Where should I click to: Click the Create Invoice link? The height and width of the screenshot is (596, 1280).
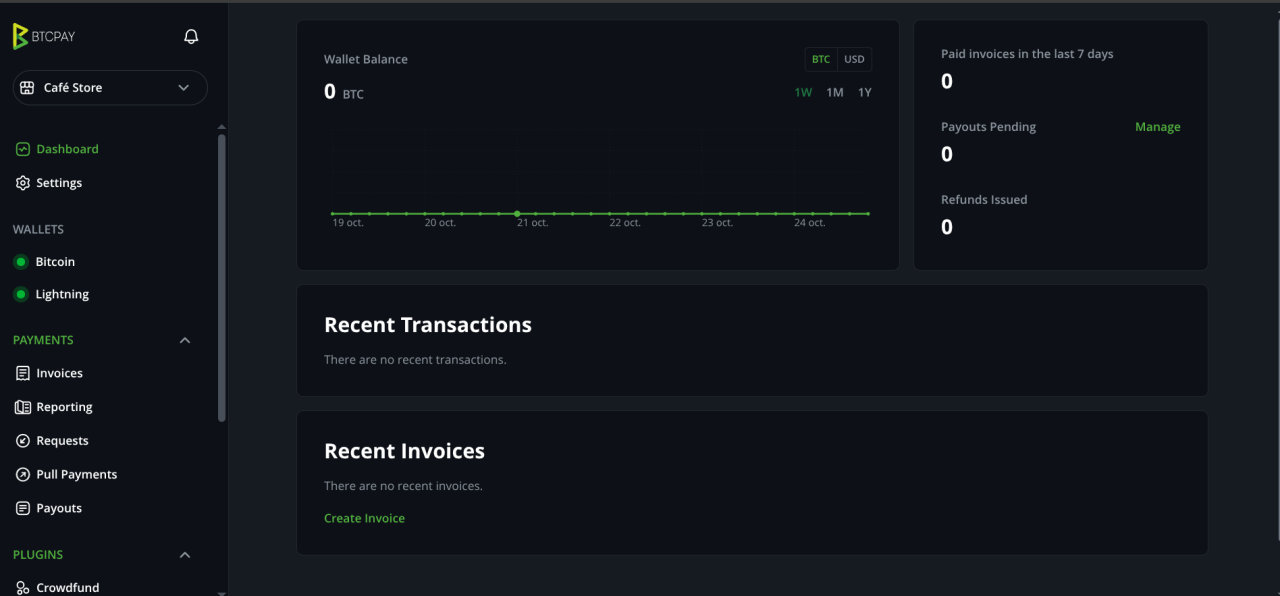click(x=364, y=518)
